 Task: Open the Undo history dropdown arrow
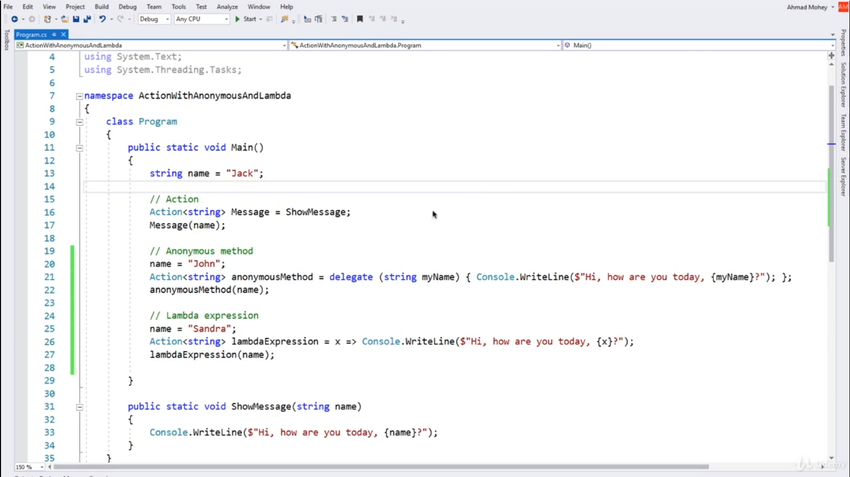[111, 19]
